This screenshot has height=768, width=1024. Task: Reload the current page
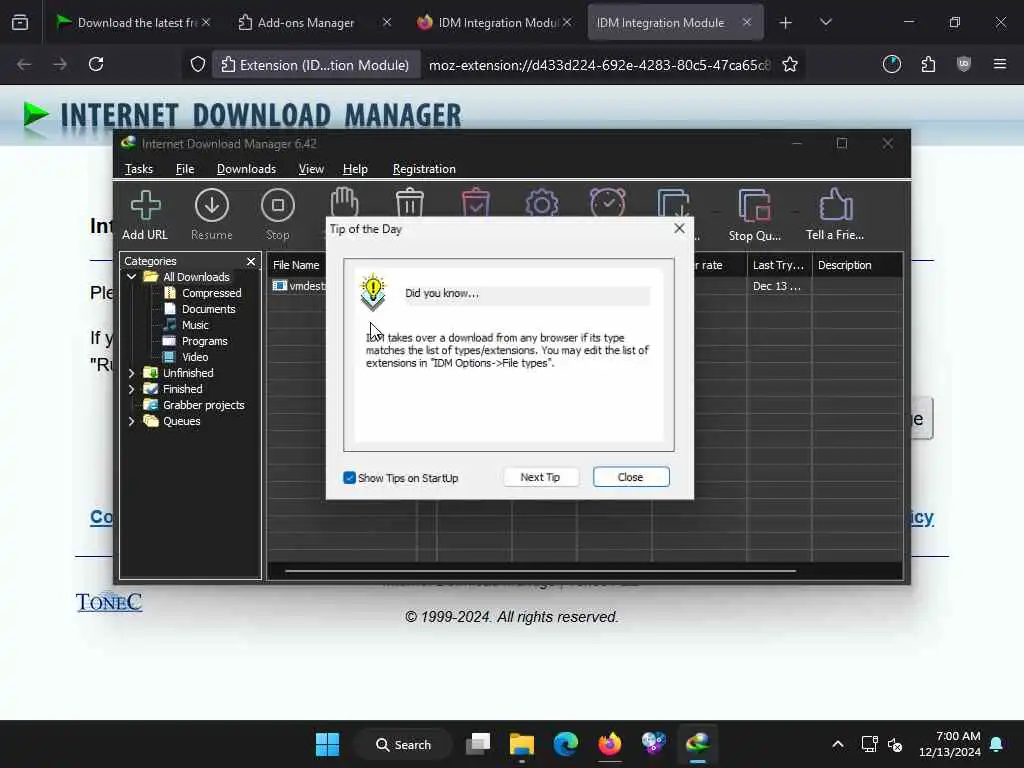point(96,64)
